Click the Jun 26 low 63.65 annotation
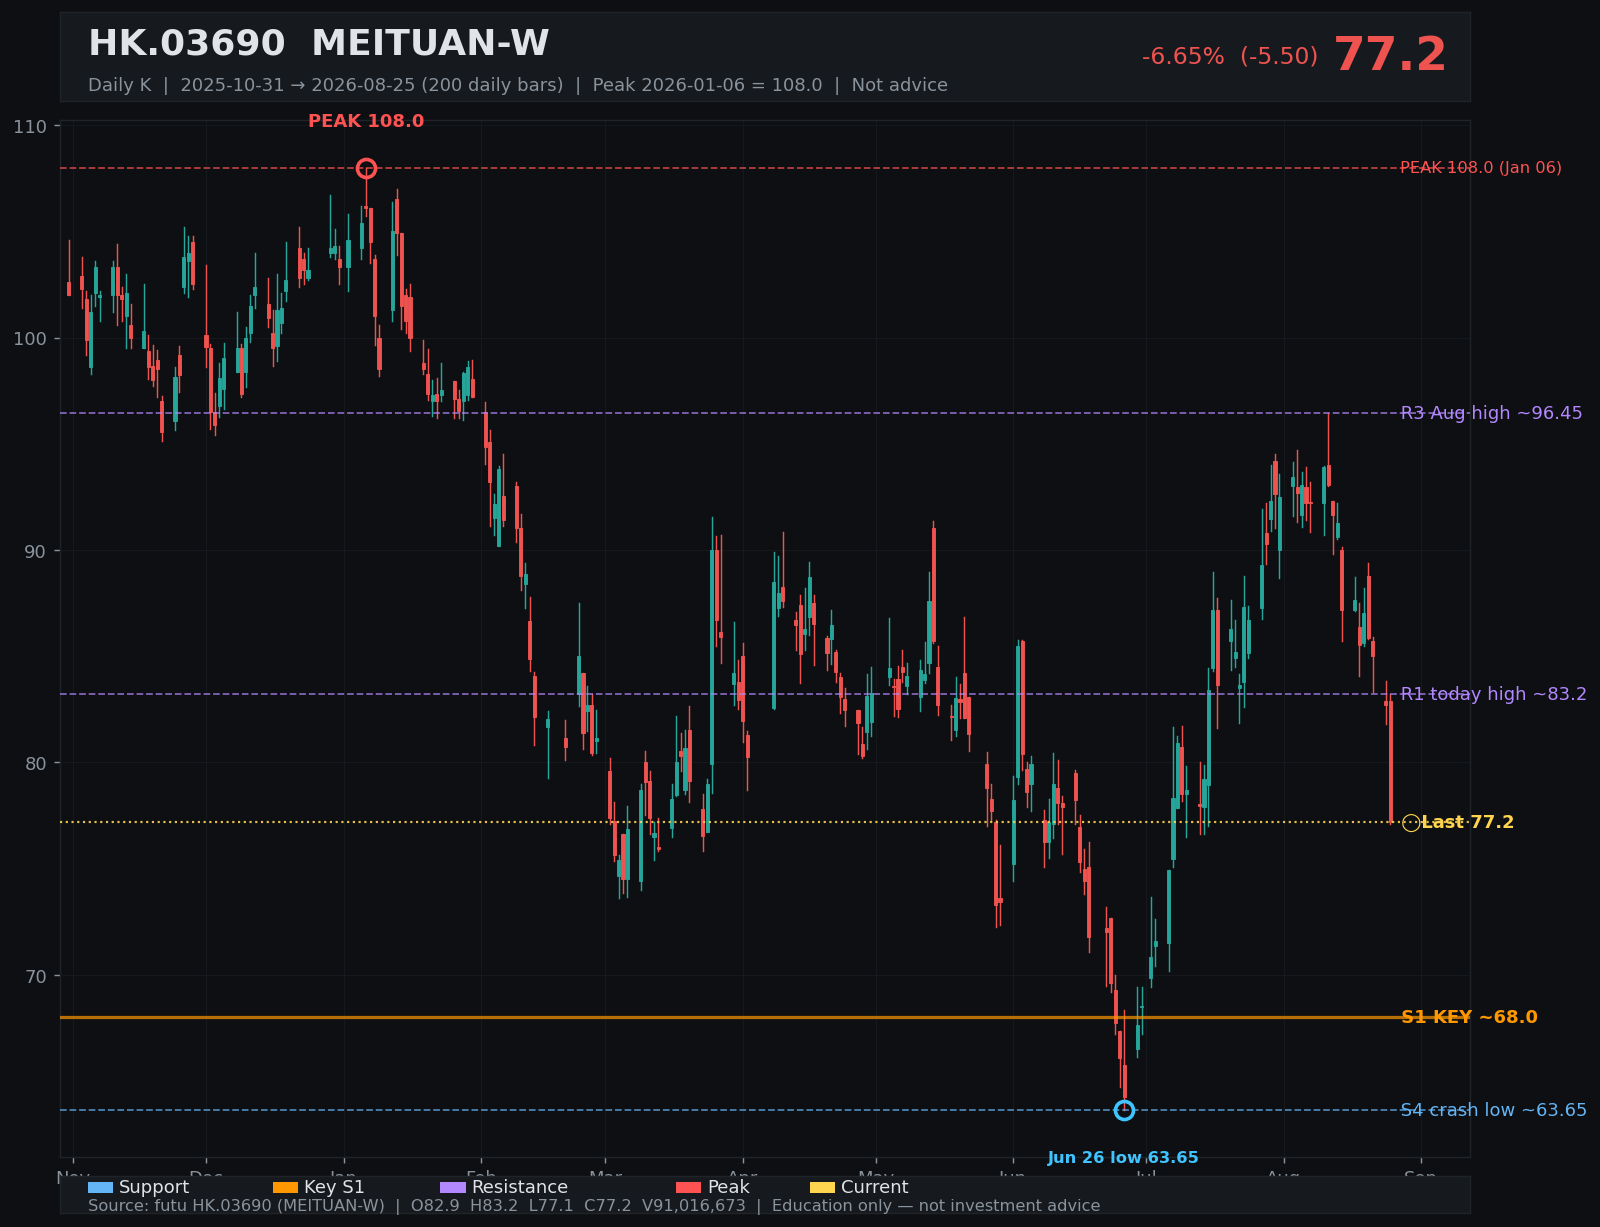Viewport: 1600px width, 1227px height. coord(1123,1158)
